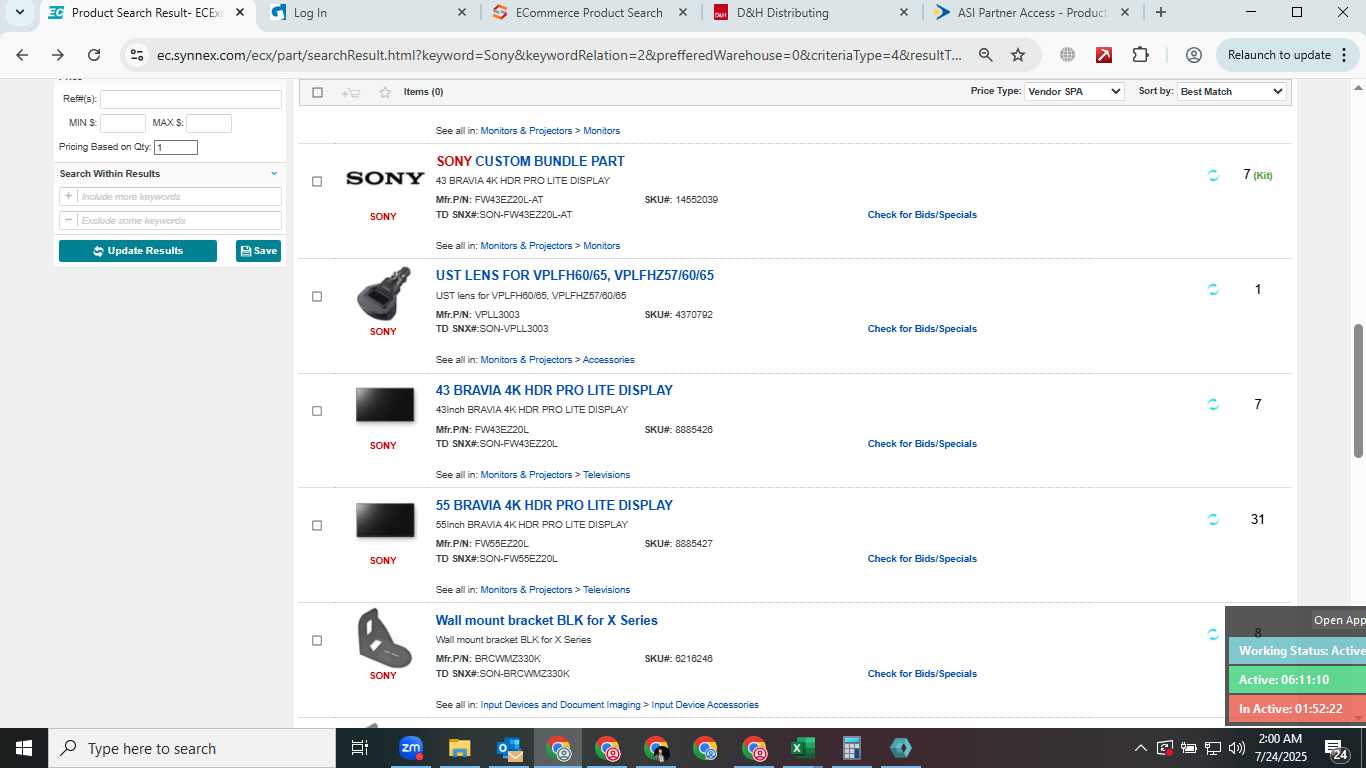Open Input Devices and Document Imaging link
Viewport: 1366px width, 768px height.
click(x=560, y=705)
